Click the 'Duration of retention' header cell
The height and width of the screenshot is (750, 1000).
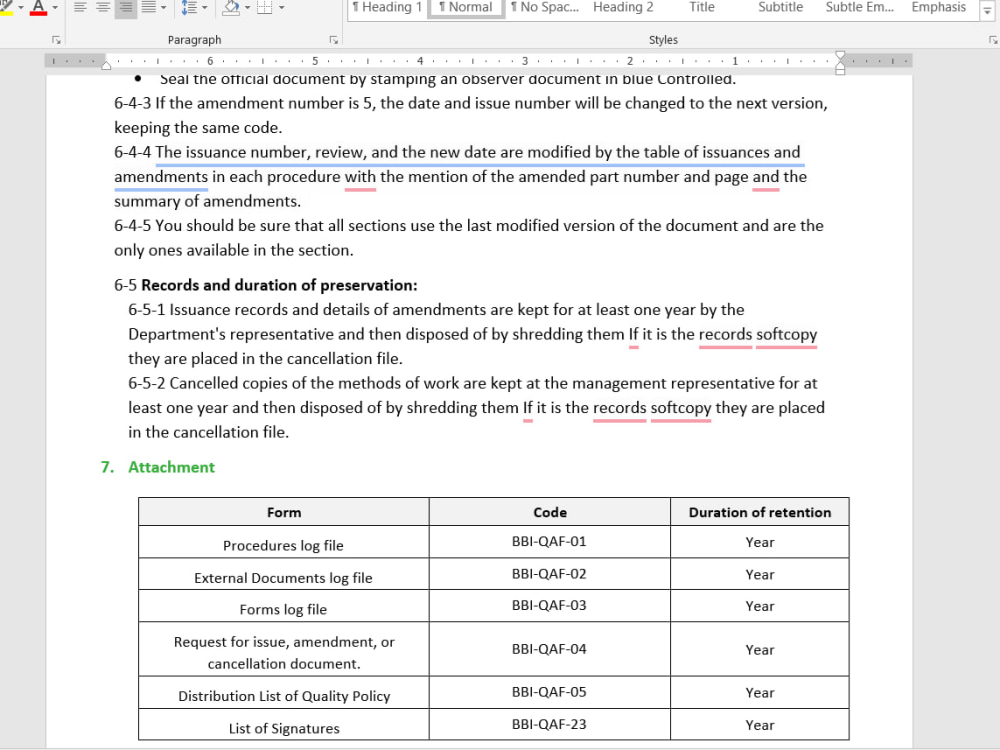coord(760,512)
